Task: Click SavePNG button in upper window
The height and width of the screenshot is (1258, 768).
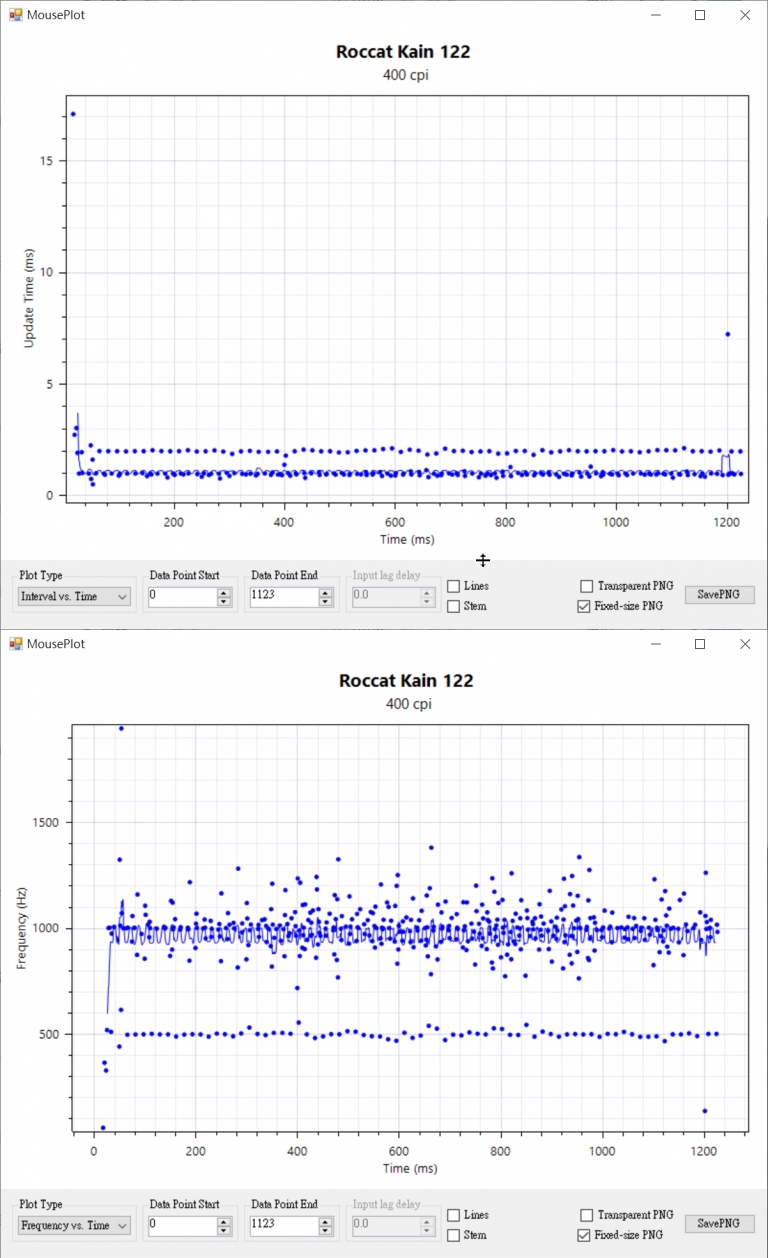Action: (x=719, y=594)
